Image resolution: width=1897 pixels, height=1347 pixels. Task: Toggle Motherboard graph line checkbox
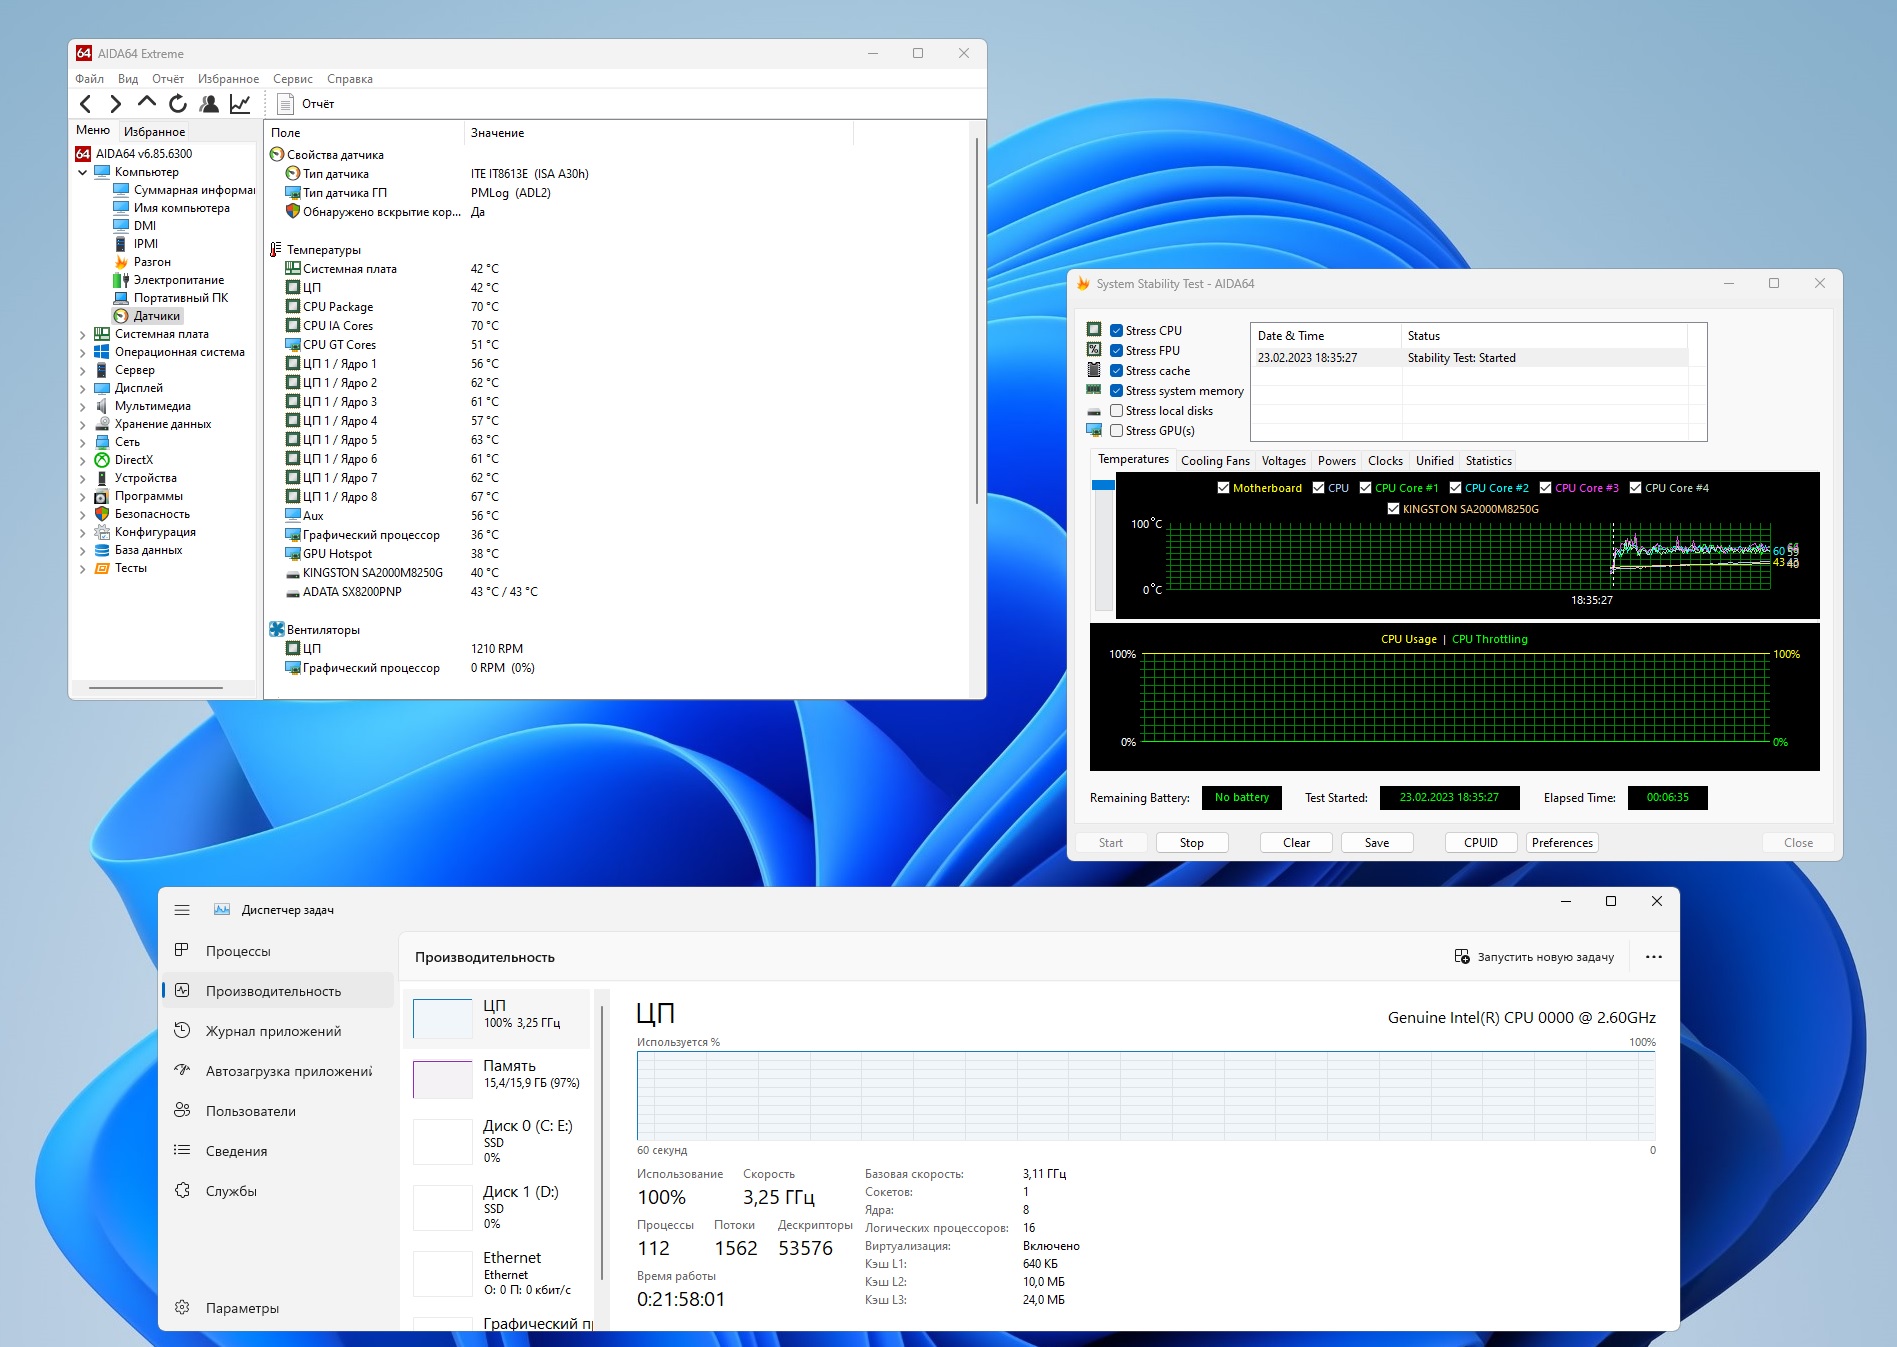coord(1223,488)
